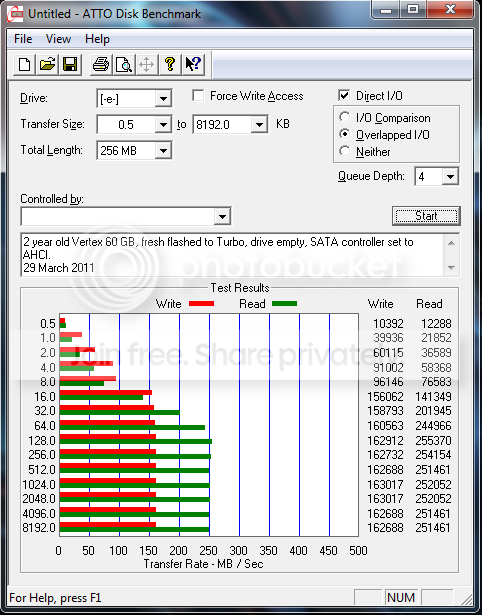Click the Save floppy disk icon
This screenshot has width=482, height=615.
pos(70,64)
